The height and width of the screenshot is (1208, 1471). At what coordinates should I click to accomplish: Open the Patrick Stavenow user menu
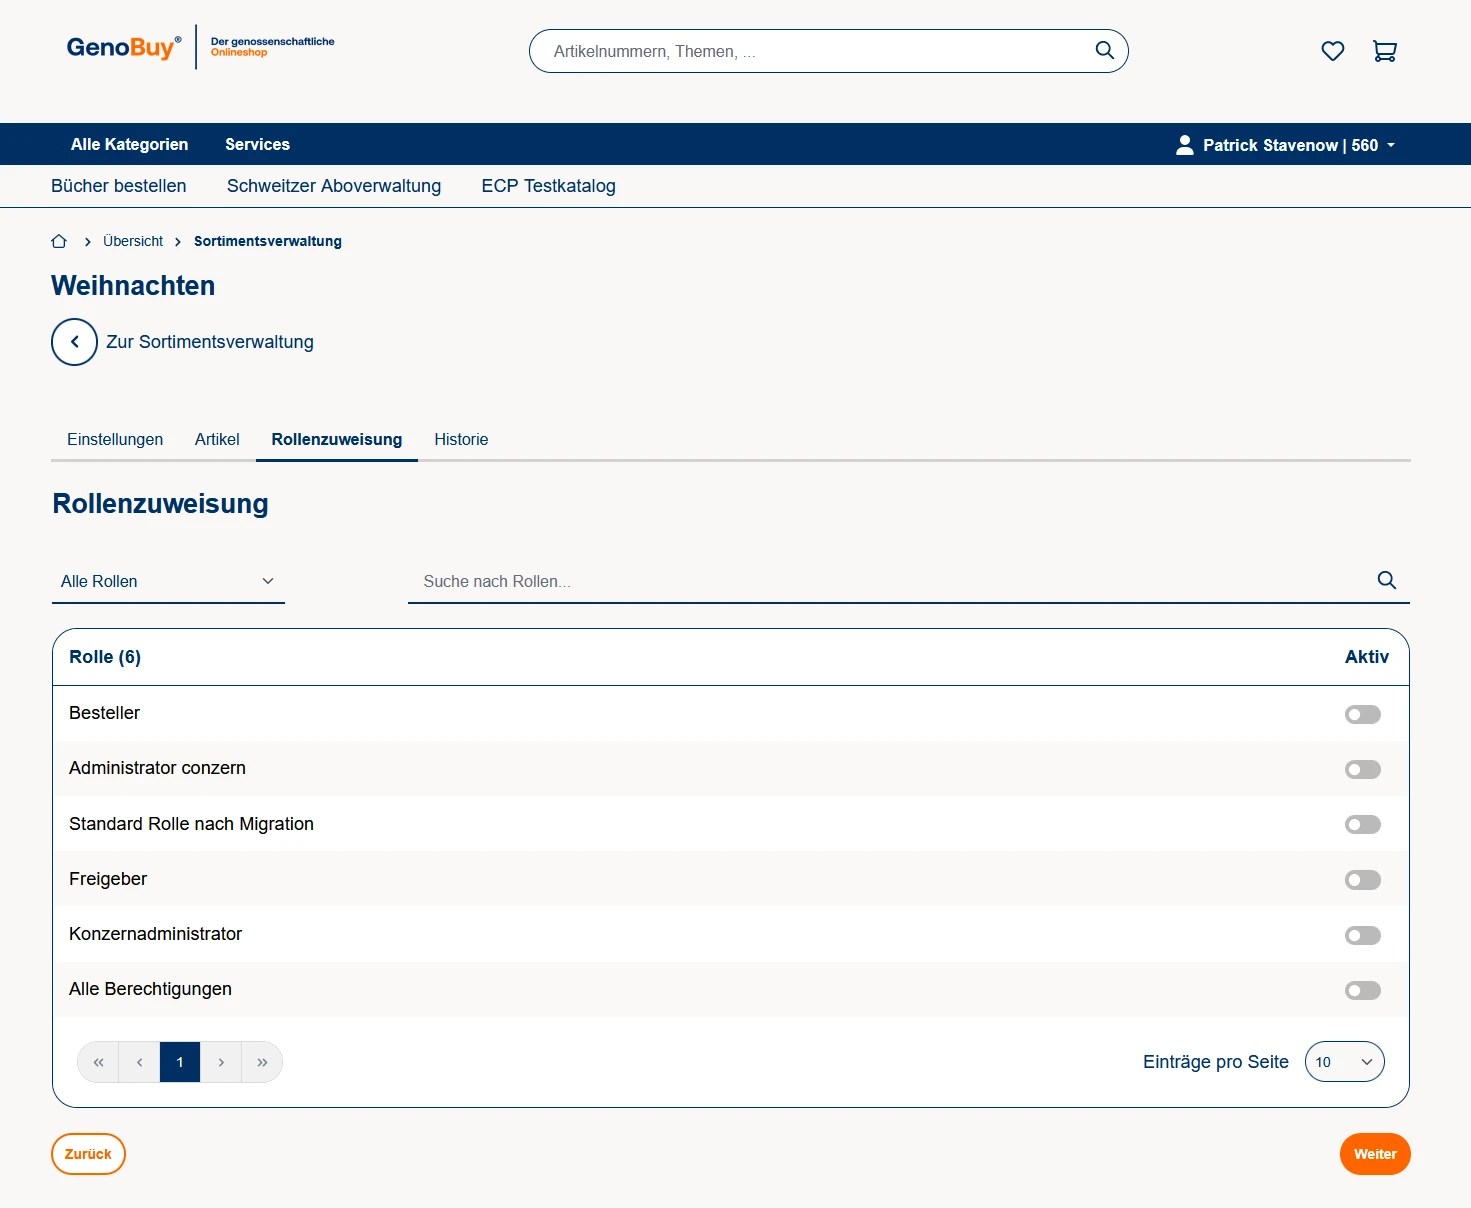pos(1285,145)
